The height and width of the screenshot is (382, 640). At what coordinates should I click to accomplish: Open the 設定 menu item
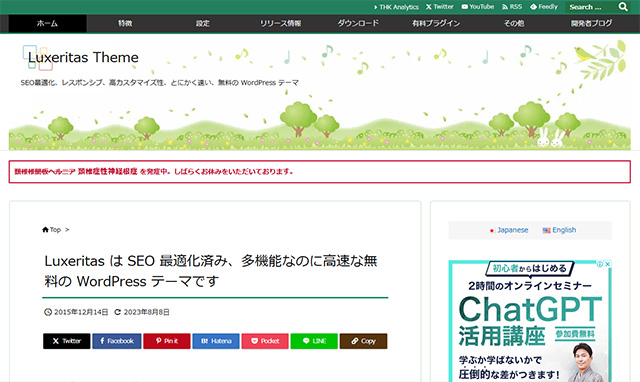tap(202, 24)
